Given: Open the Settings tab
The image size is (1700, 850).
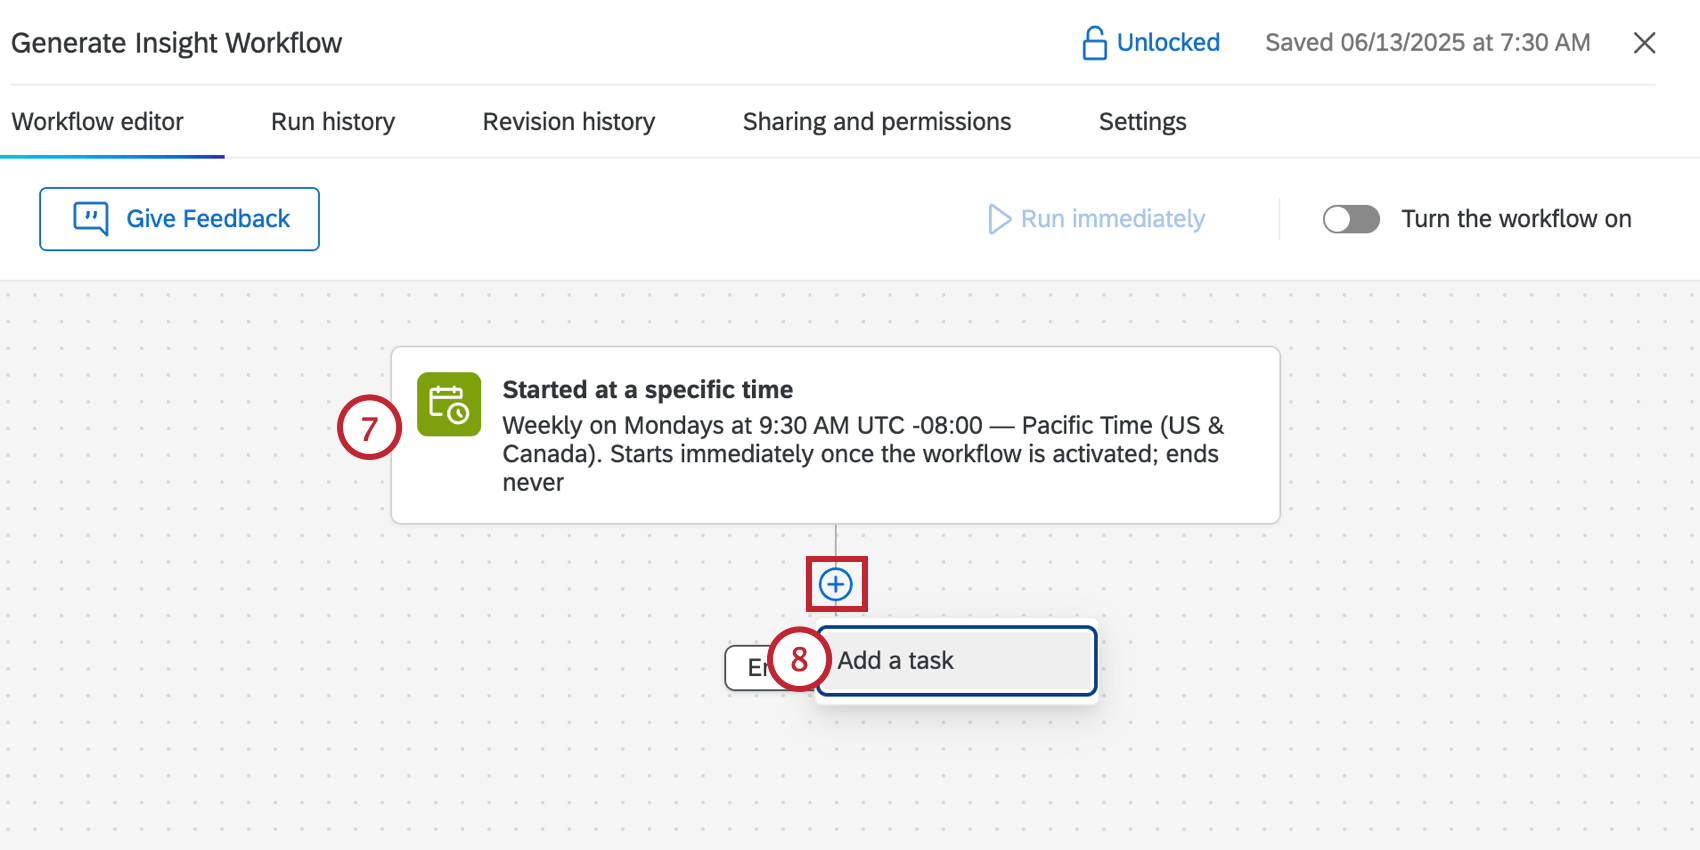Looking at the screenshot, I should click(x=1142, y=121).
